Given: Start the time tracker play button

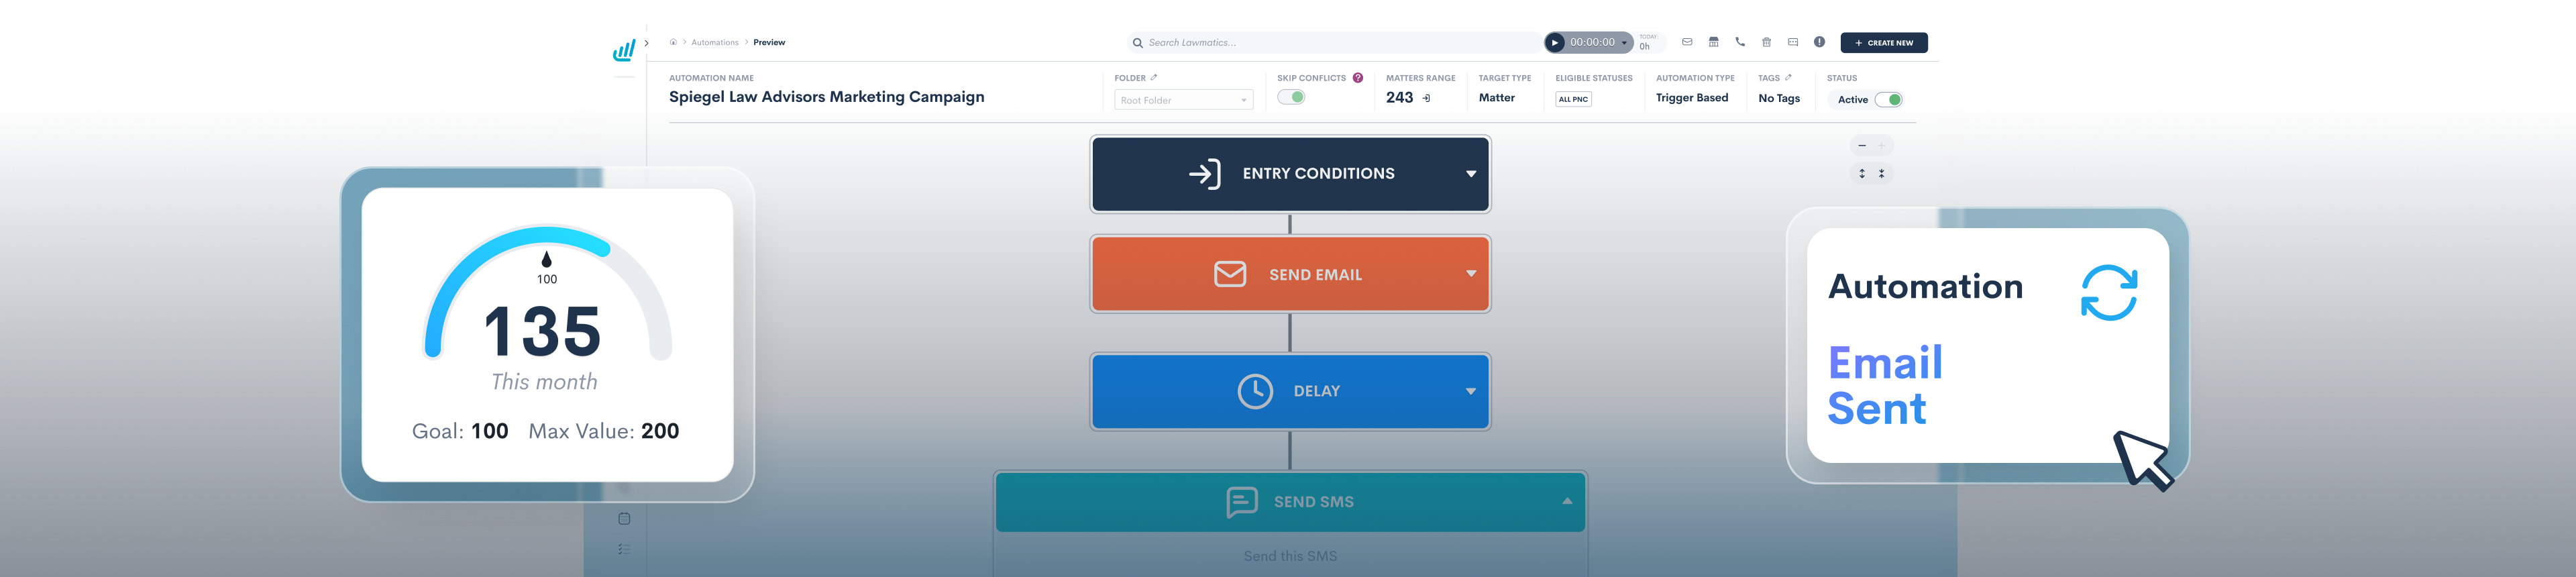Looking at the screenshot, I should point(1555,42).
